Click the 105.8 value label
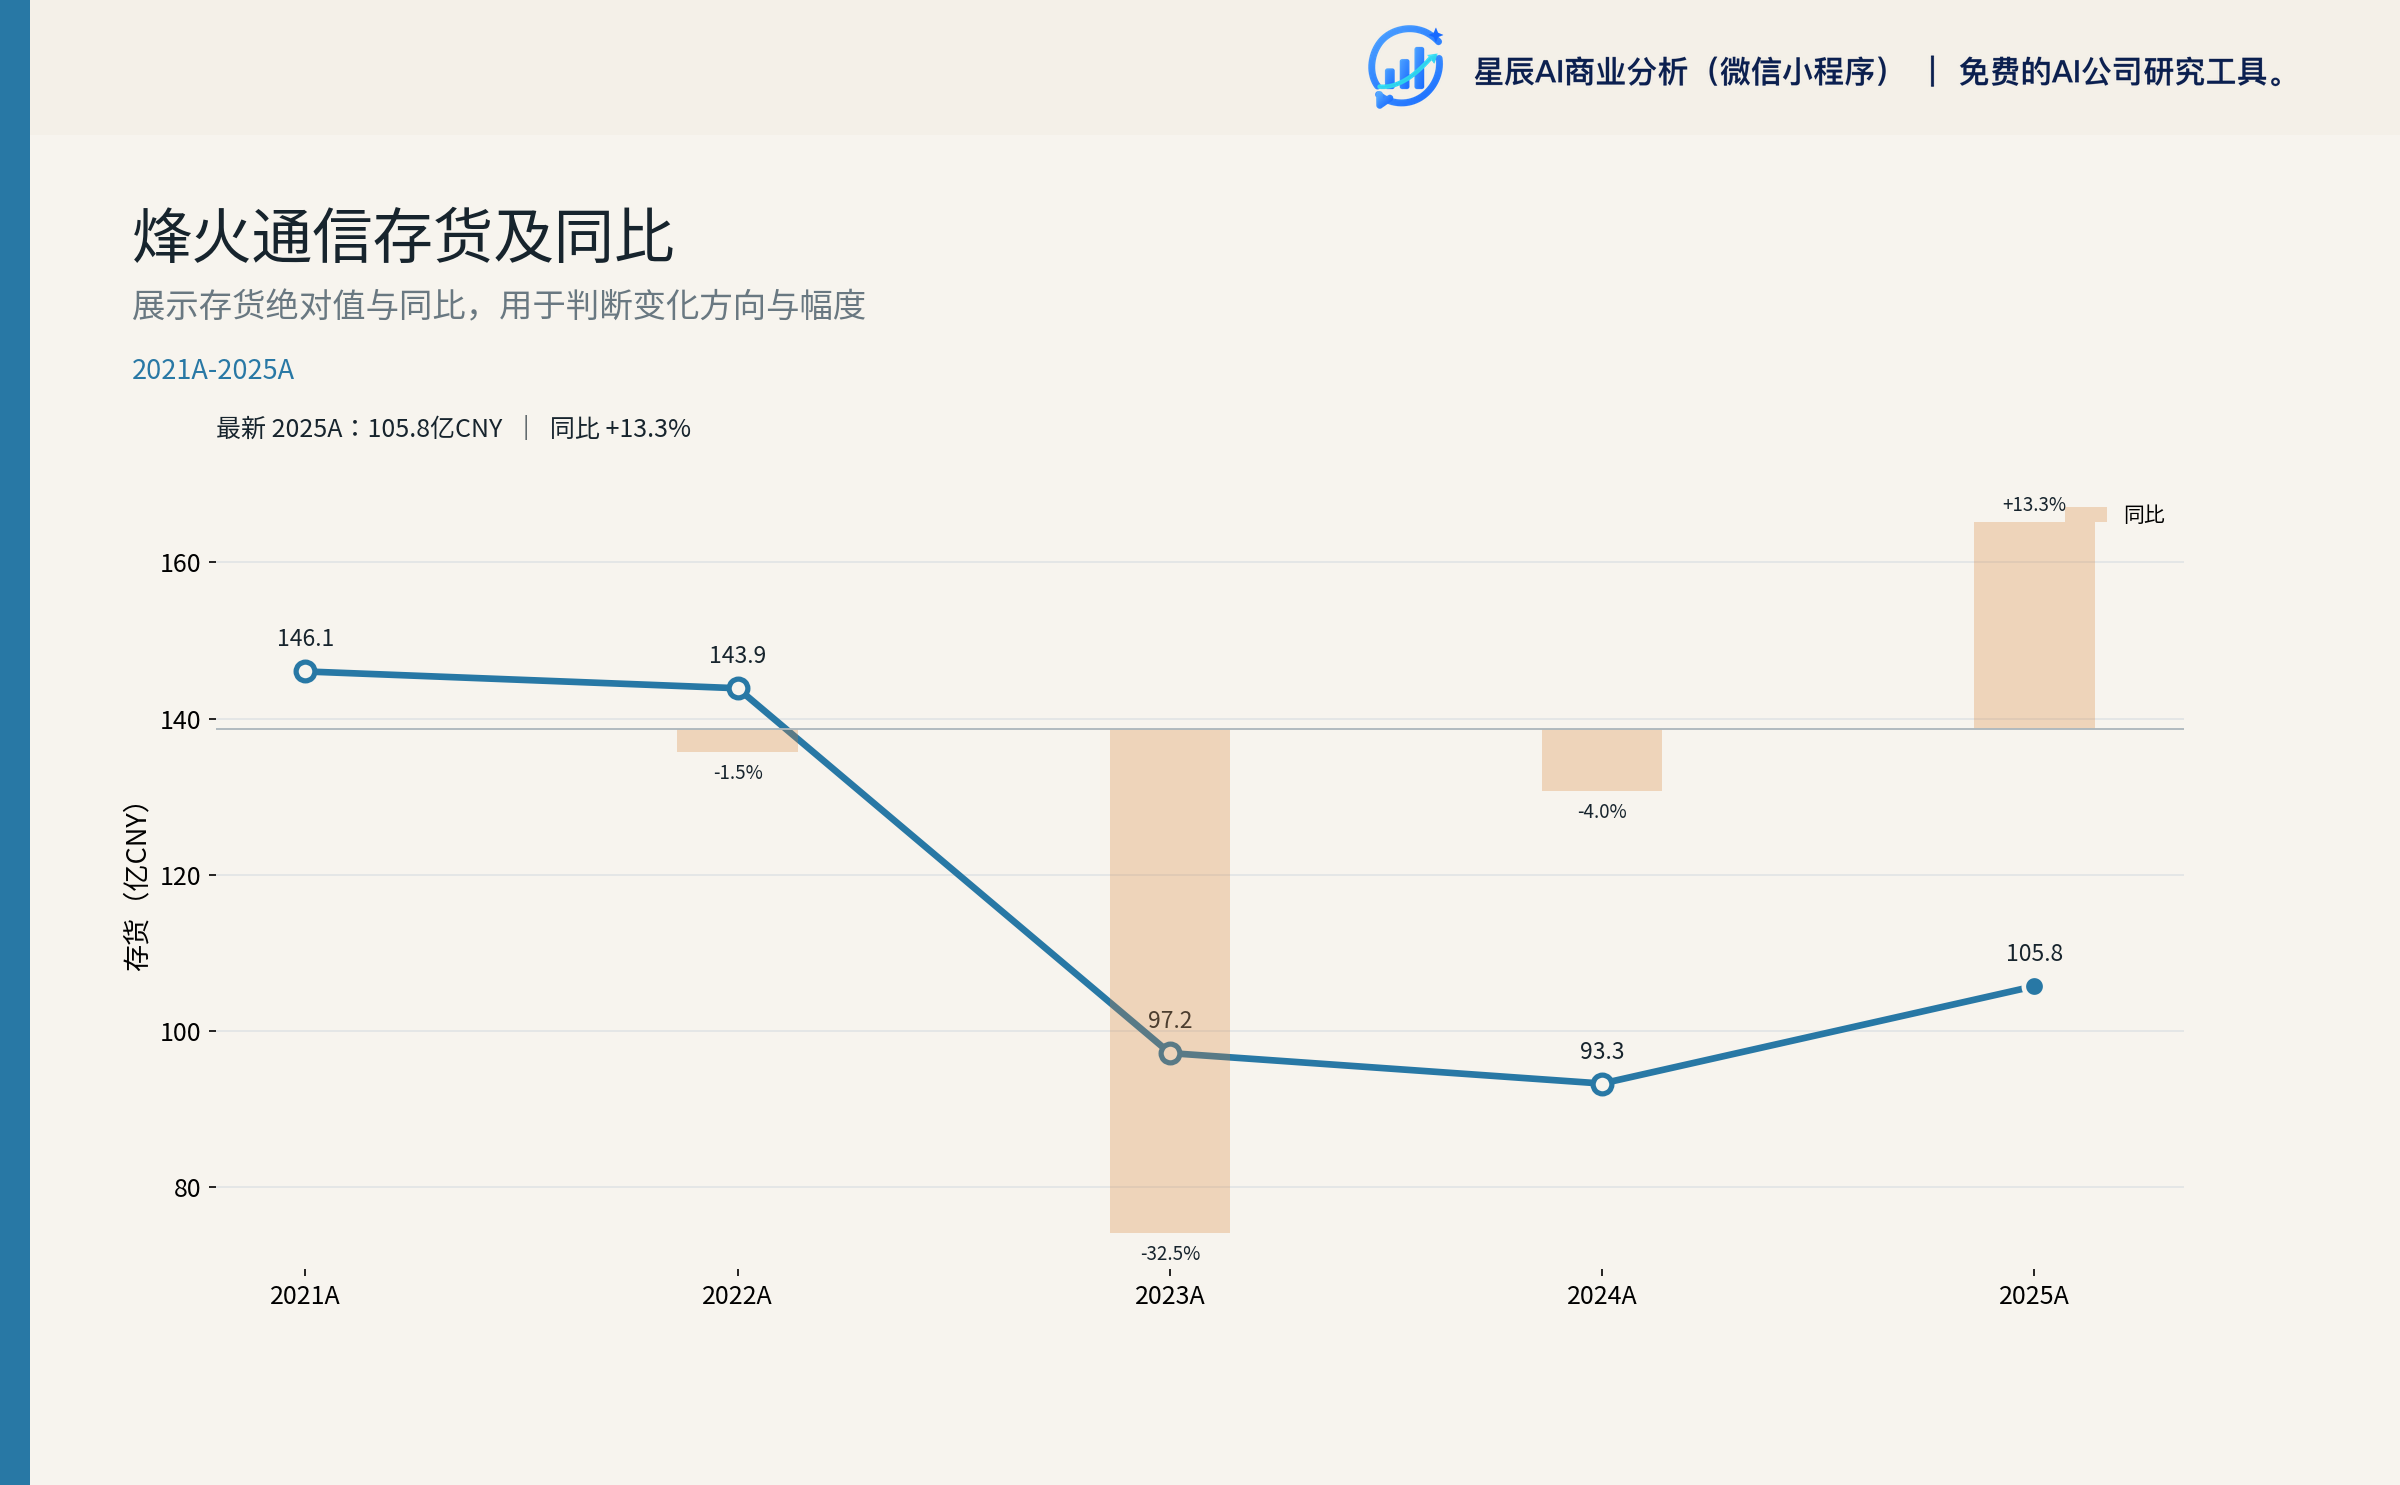Viewport: 2400px width, 1485px height. [x=2034, y=953]
